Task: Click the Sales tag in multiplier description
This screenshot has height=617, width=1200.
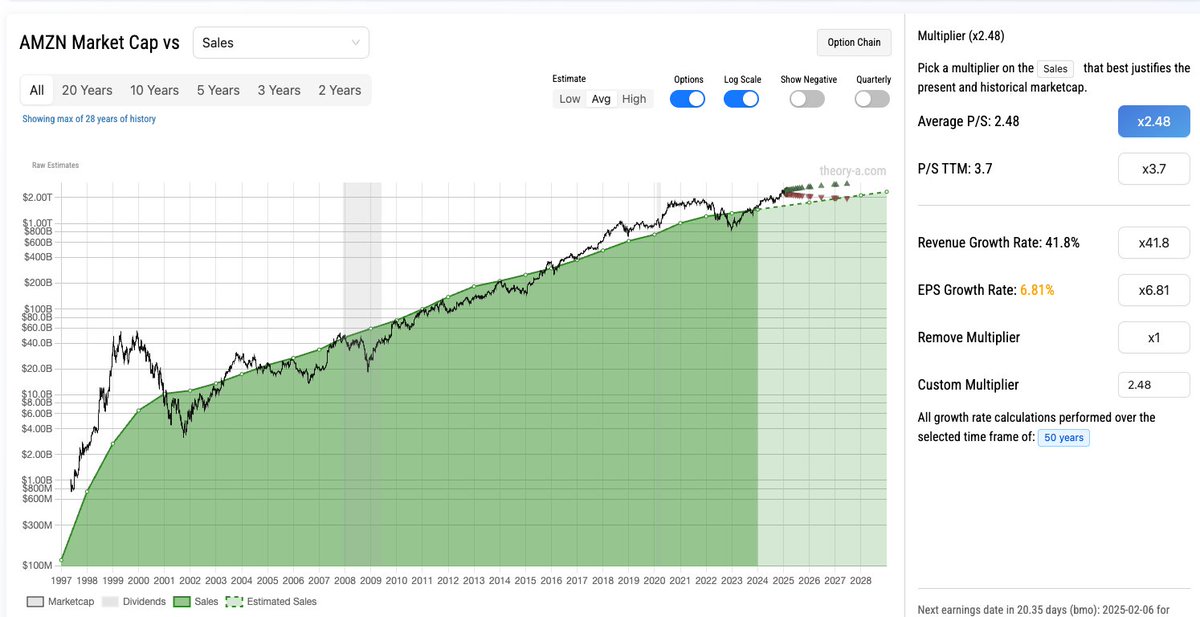Action: click(1055, 69)
